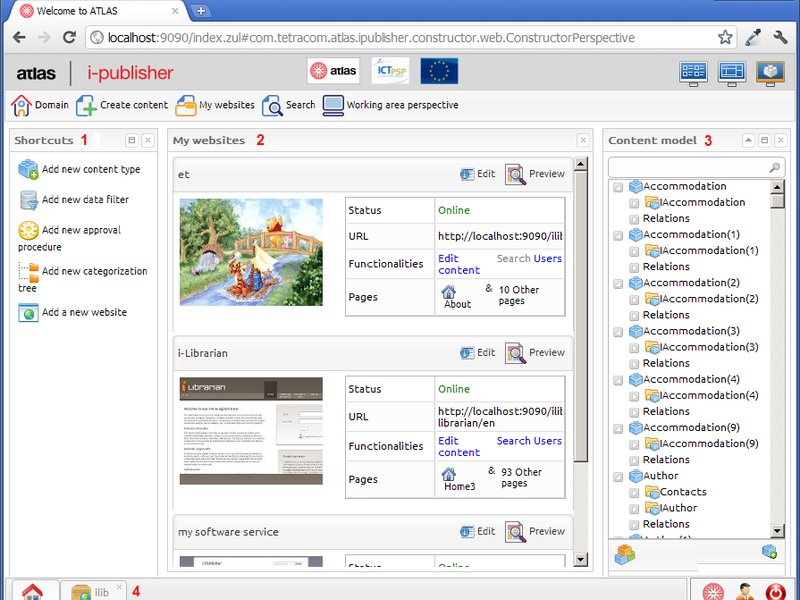Select the orange-highlighted monitor icon with cube
Viewport: 800px width, 600px height.
pyautogui.click(x=770, y=72)
